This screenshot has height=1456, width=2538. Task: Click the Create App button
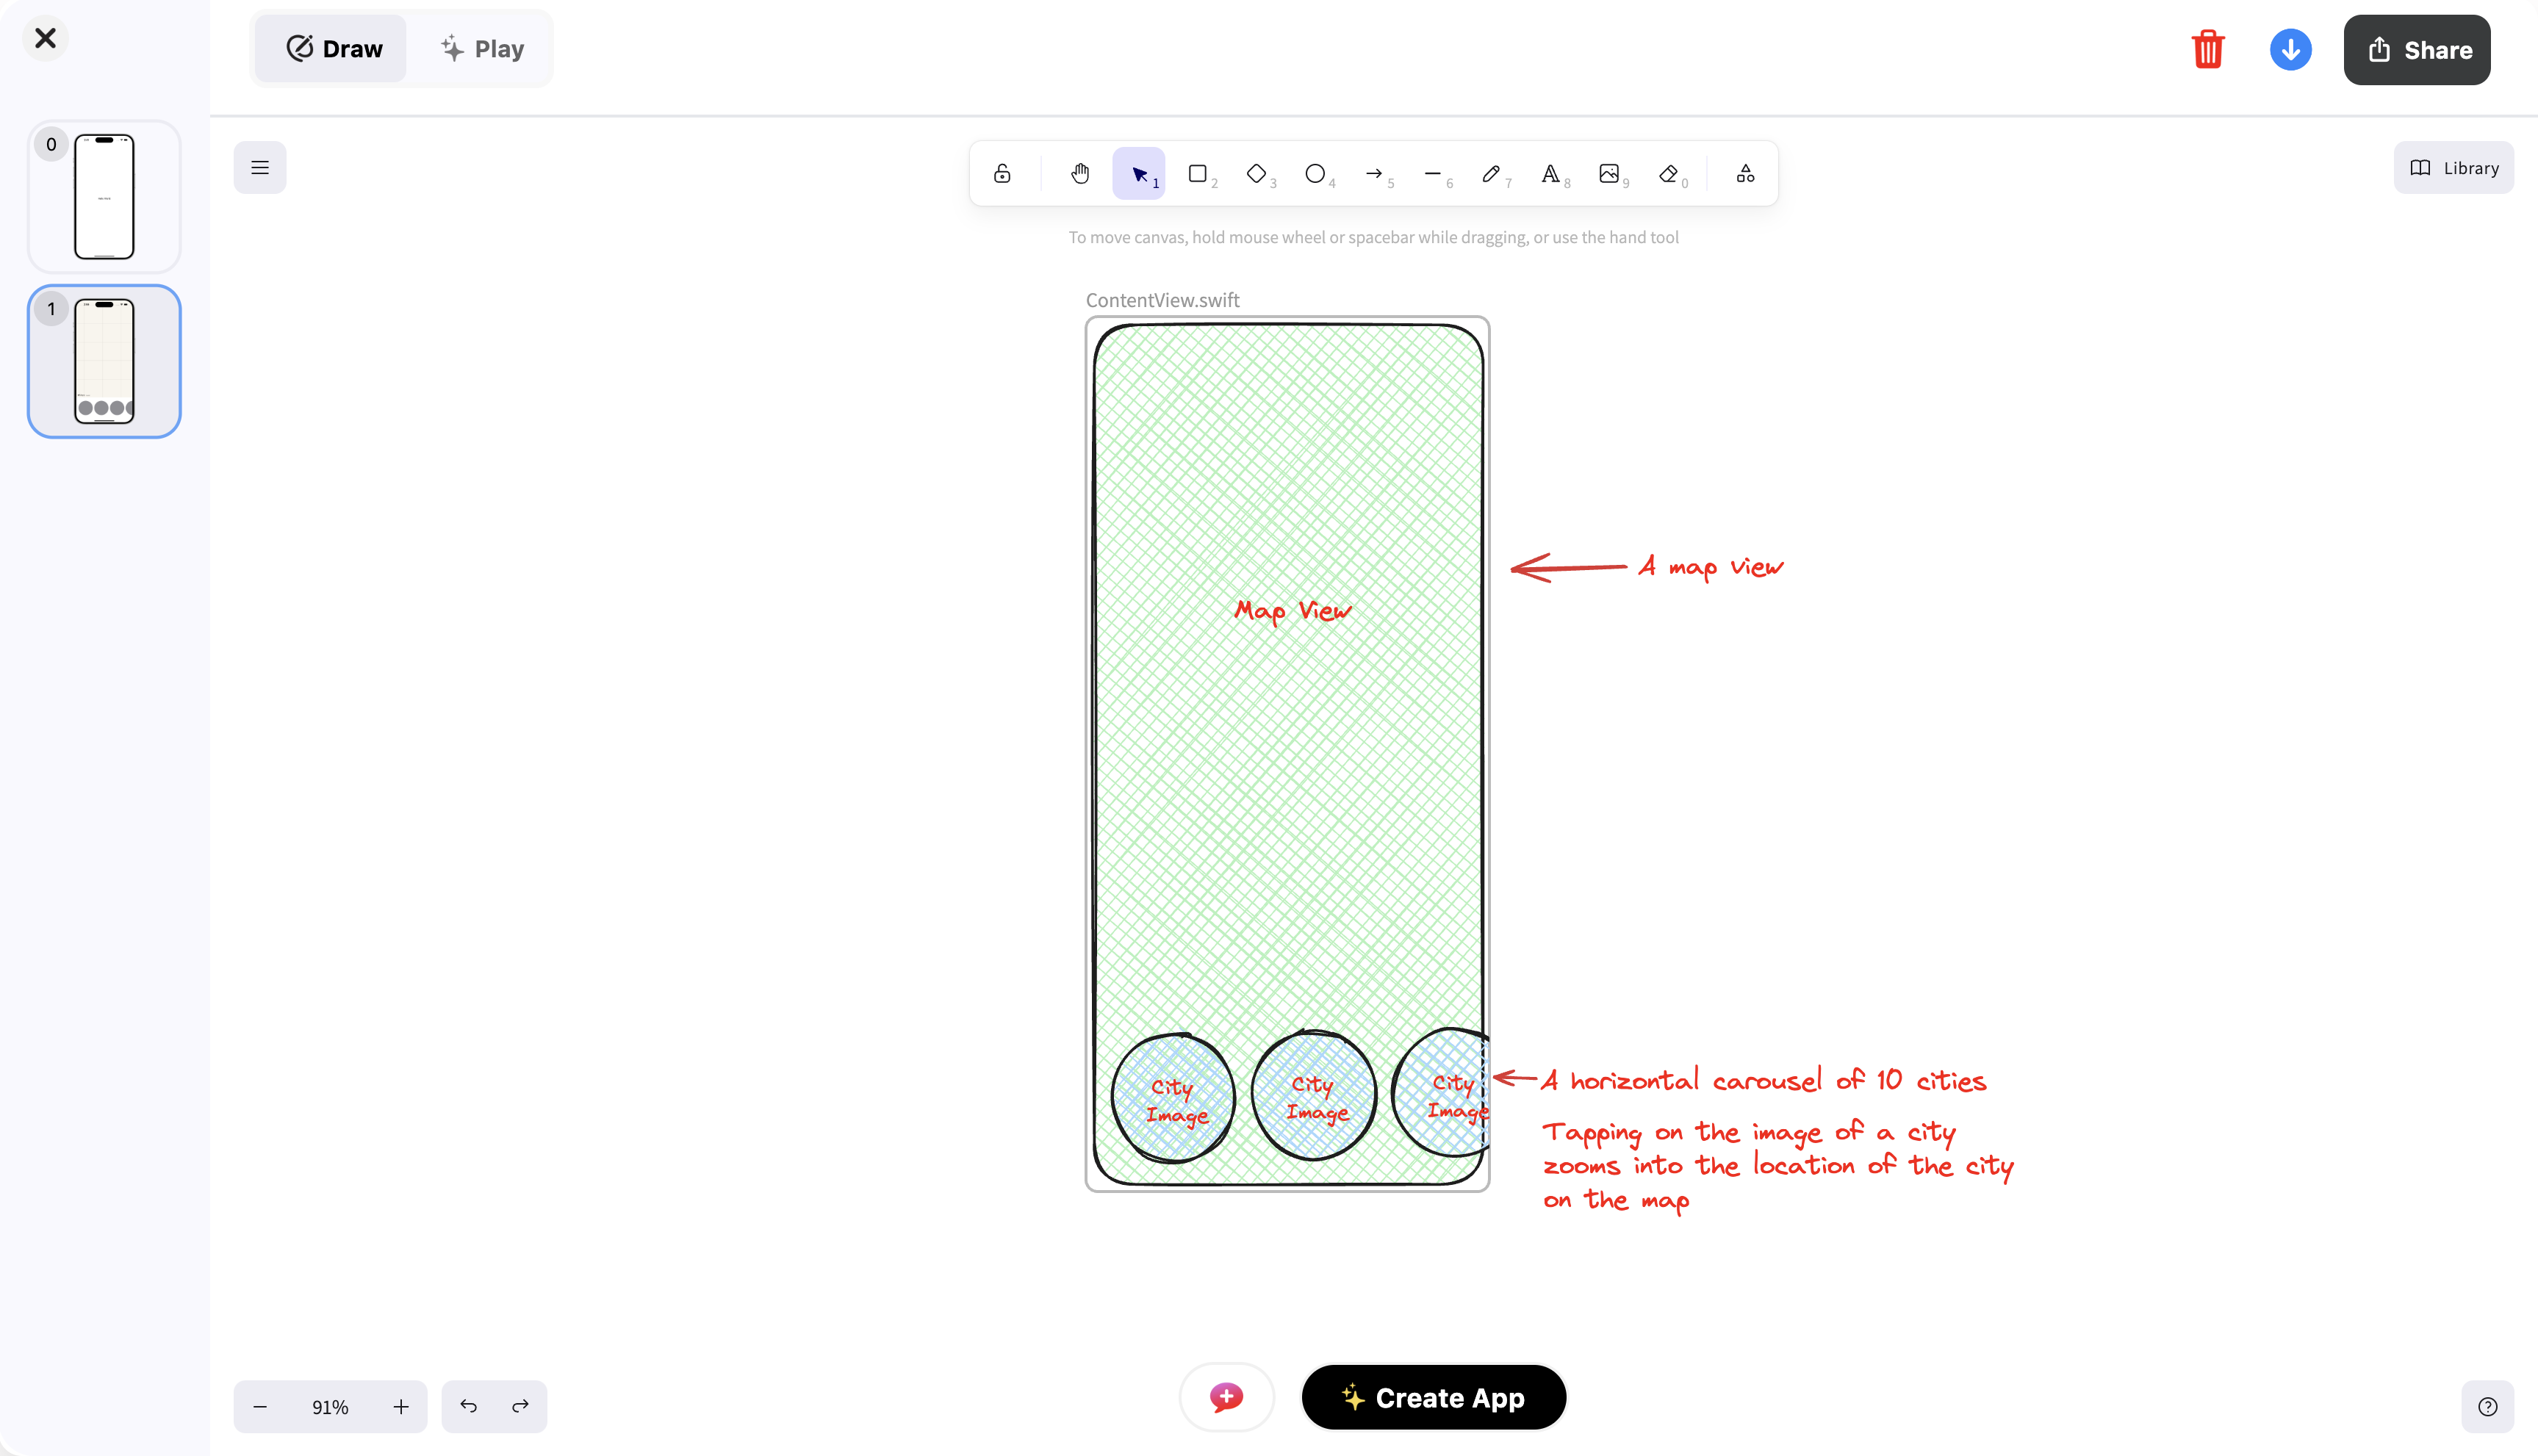tap(1433, 1397)
